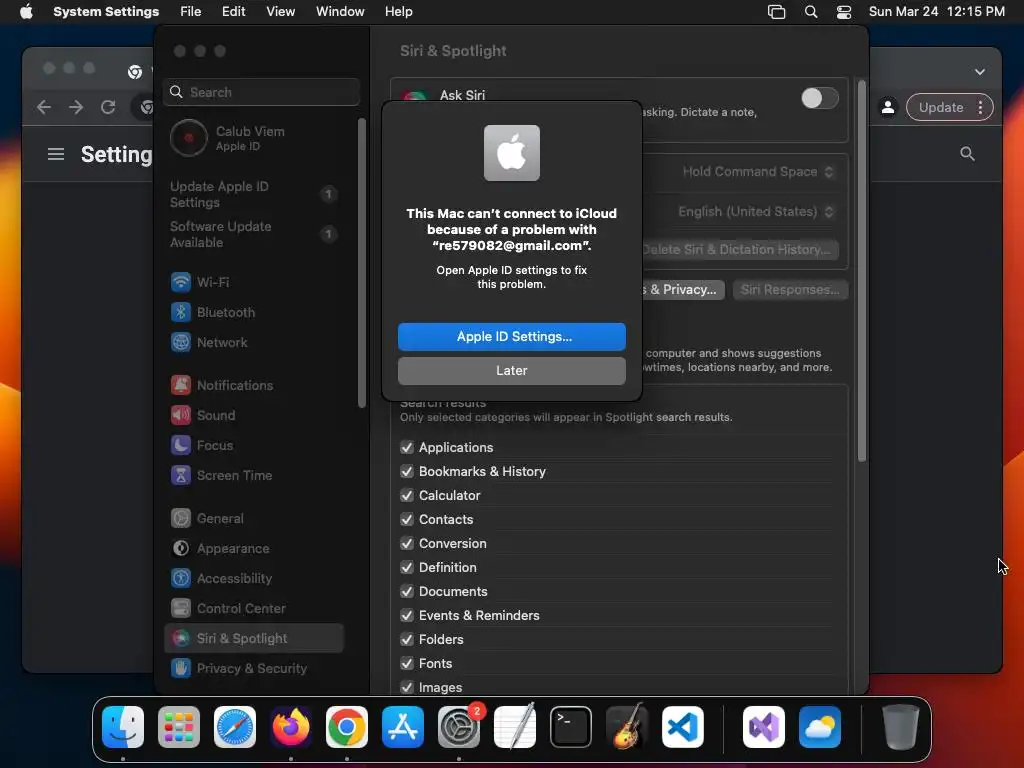Uncheck the Definition checkbox

tap(407, 568)
